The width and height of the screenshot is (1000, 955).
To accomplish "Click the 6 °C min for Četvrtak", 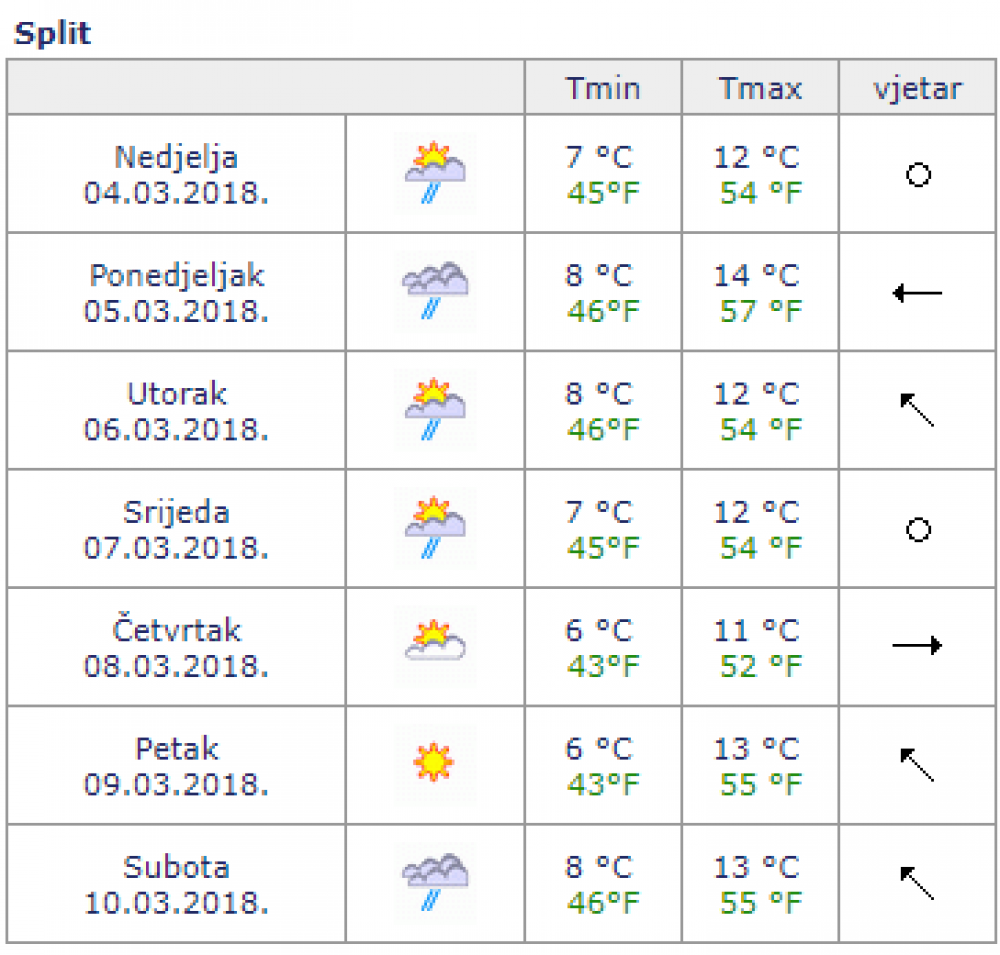I will coord(598,630).
